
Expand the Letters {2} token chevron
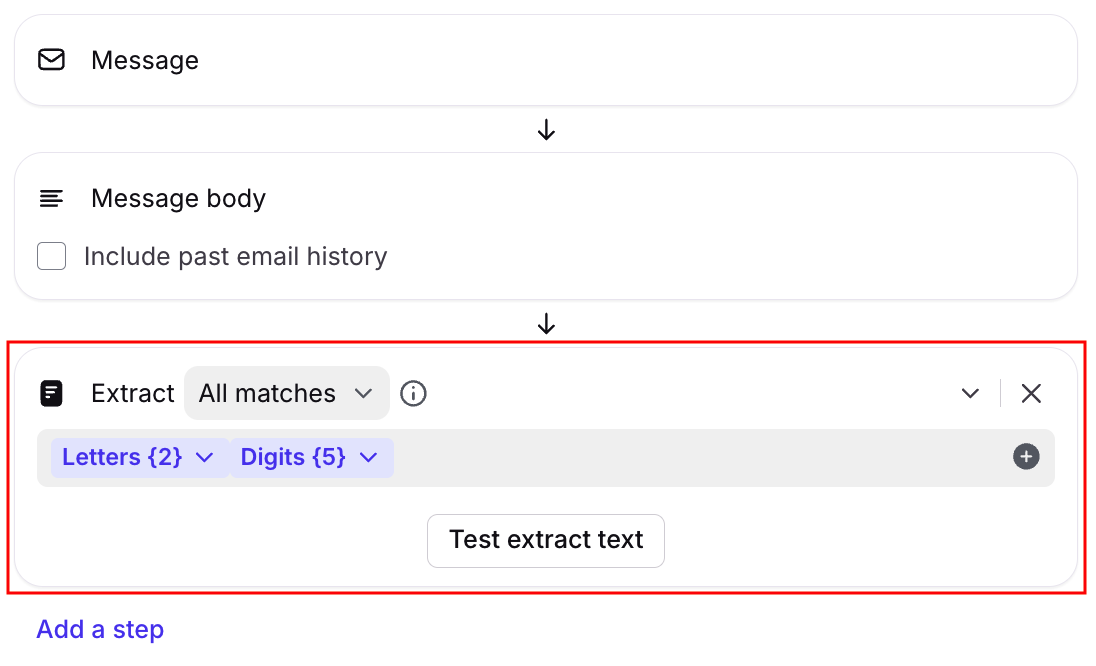pos(205,457)
